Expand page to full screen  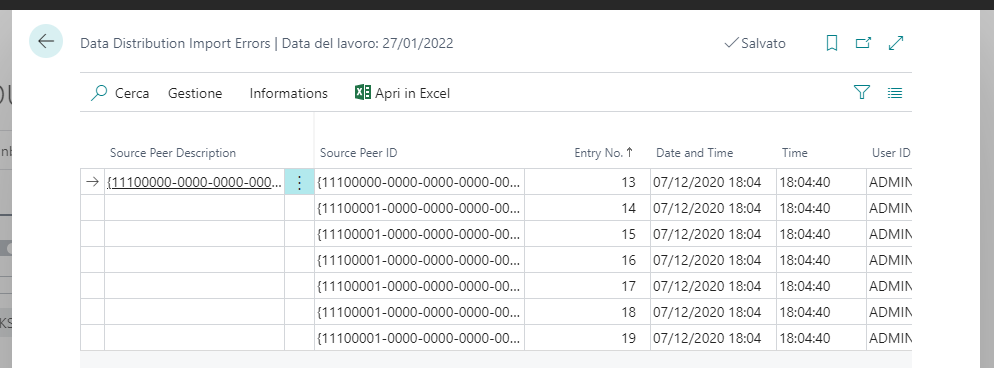896,43
